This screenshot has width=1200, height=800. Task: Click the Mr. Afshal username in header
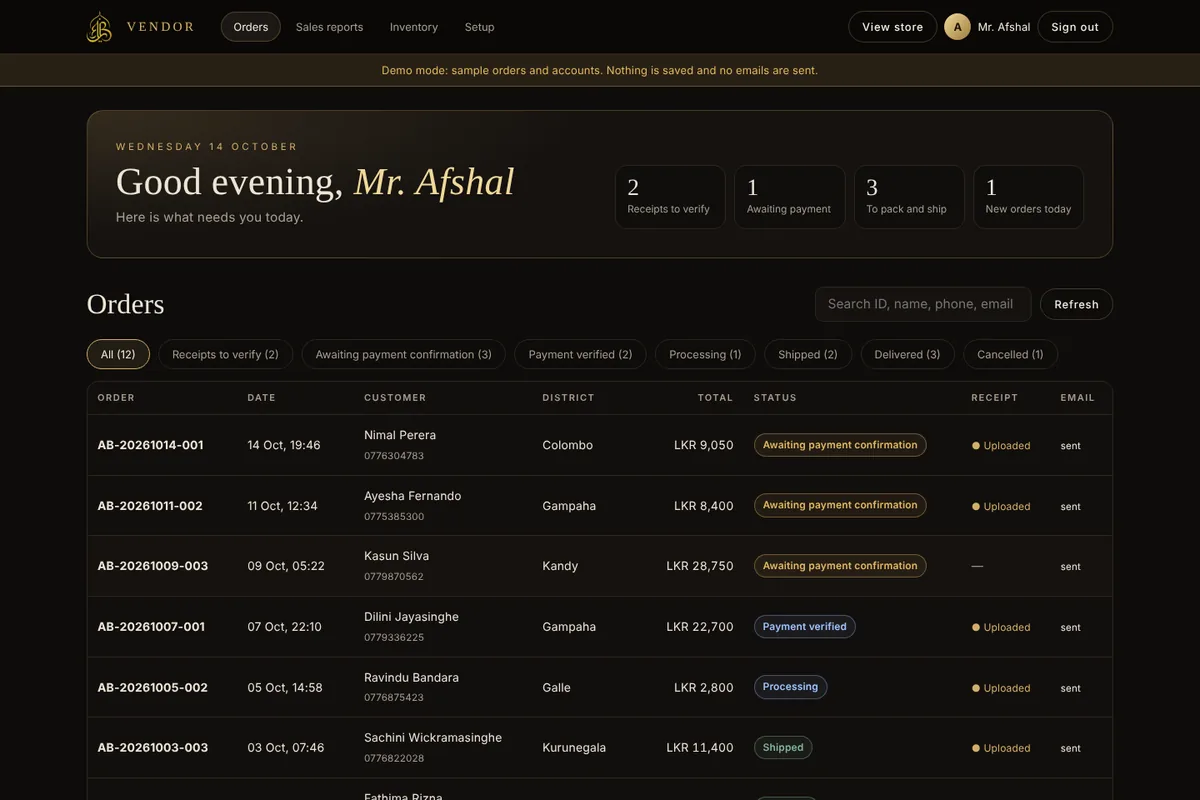(x=1004, y=27)
